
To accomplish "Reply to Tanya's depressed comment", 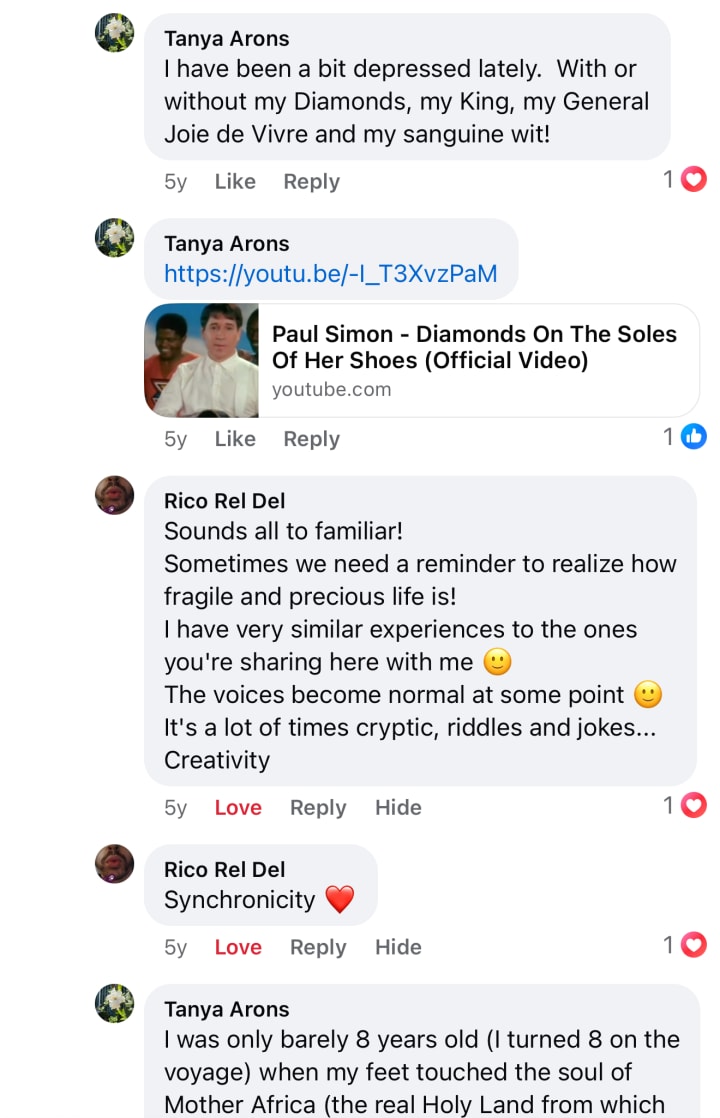I will coord(311,181).
